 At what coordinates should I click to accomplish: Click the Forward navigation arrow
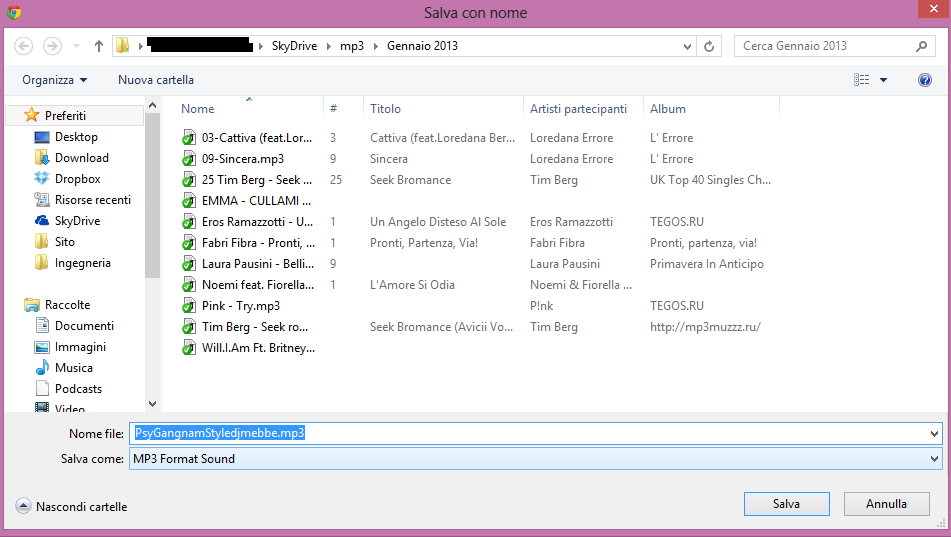click(x=52, y=46)
